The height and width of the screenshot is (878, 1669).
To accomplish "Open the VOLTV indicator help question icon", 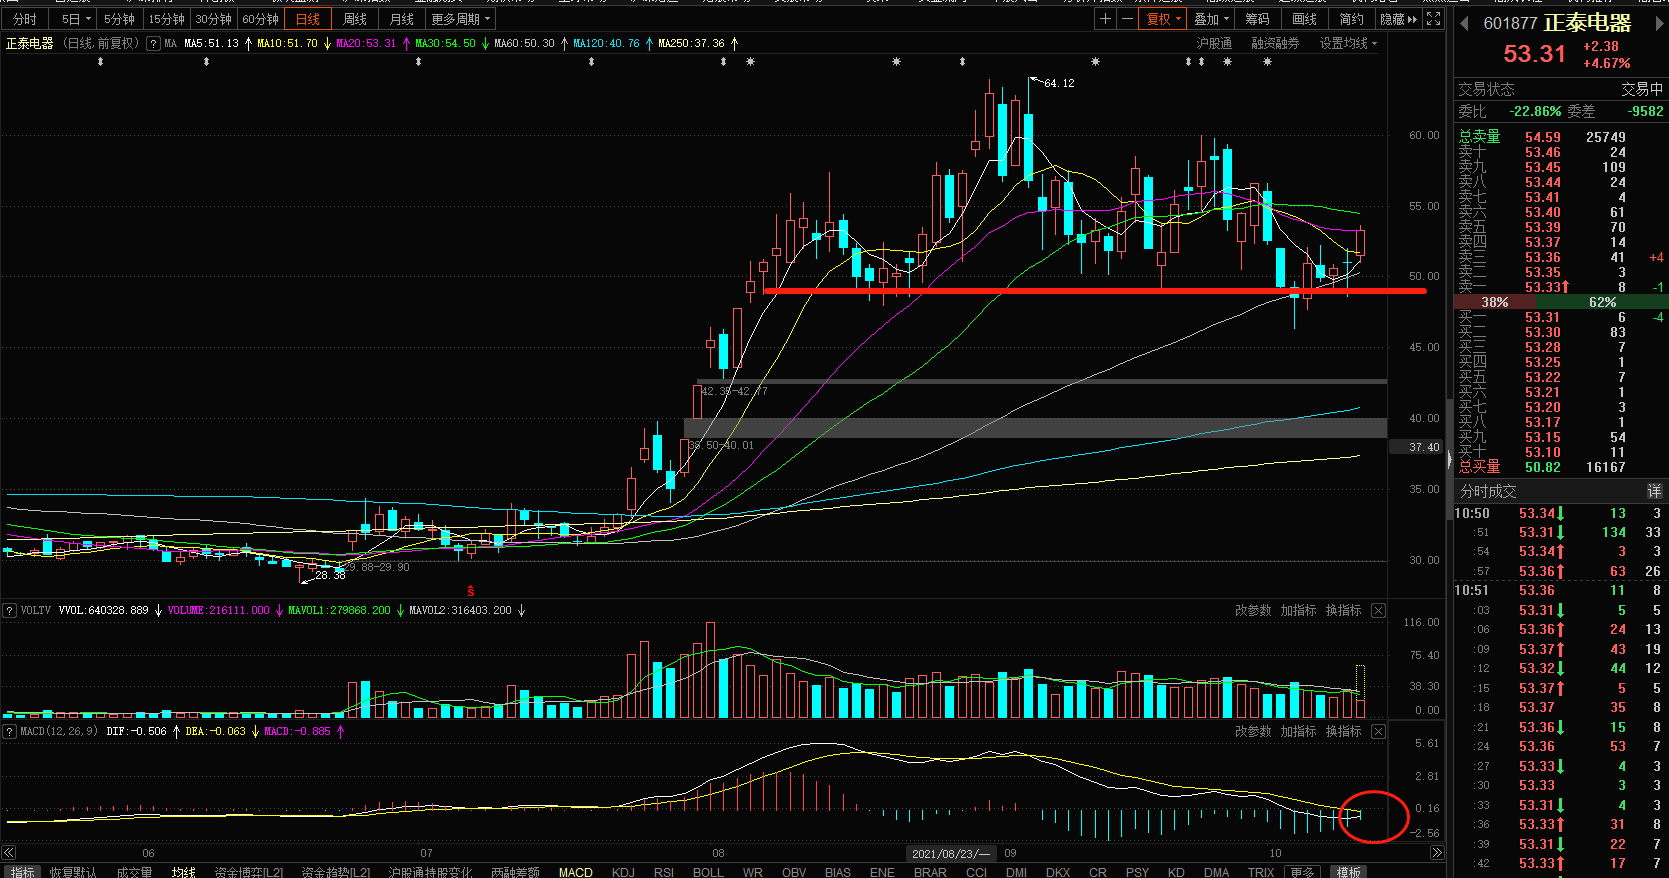I will pos(10,610).
